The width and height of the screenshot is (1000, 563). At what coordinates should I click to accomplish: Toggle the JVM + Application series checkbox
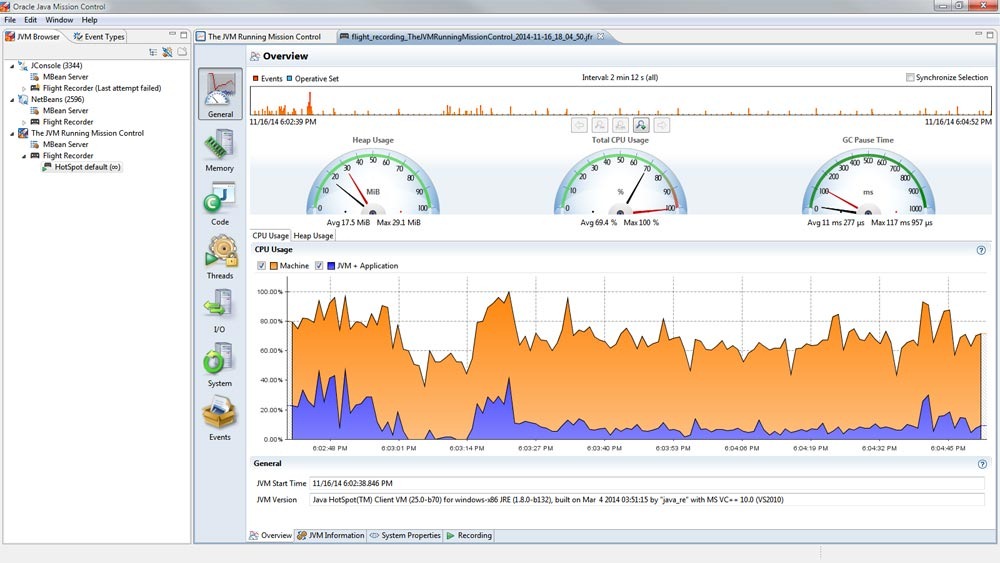pyautogui.click(x=319, y=265)
